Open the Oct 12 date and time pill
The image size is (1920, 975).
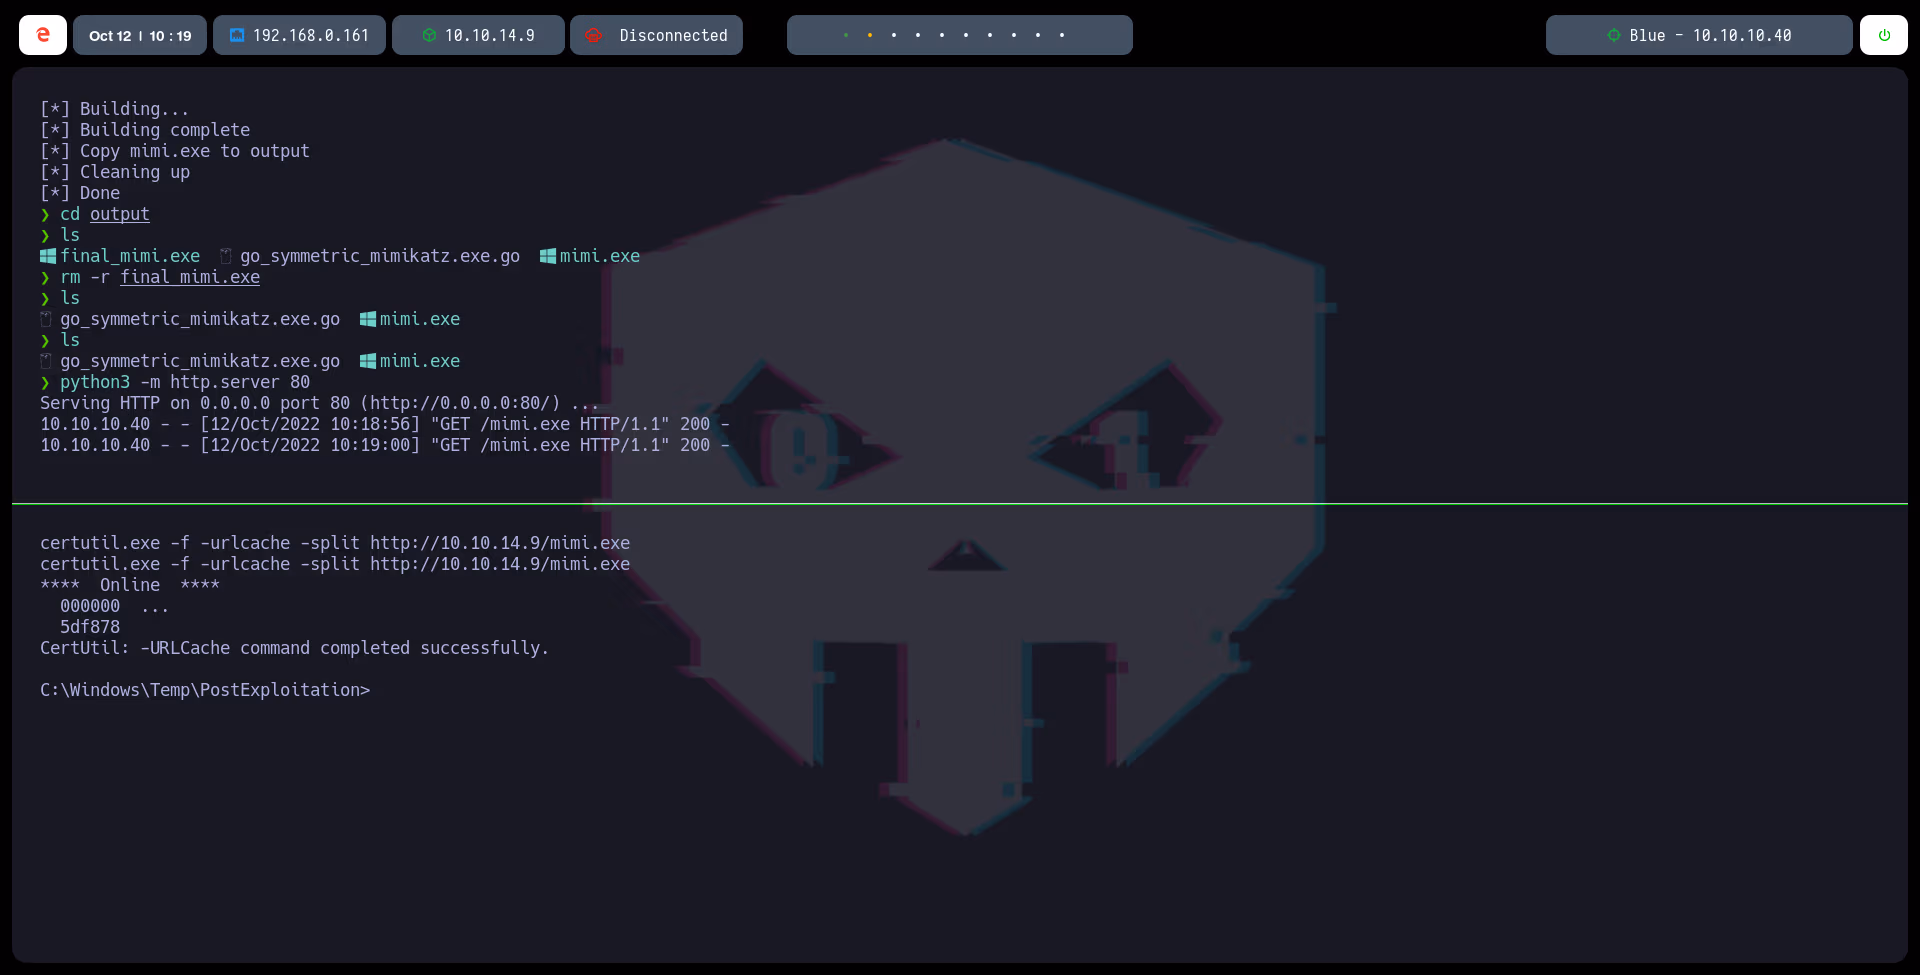139,35
